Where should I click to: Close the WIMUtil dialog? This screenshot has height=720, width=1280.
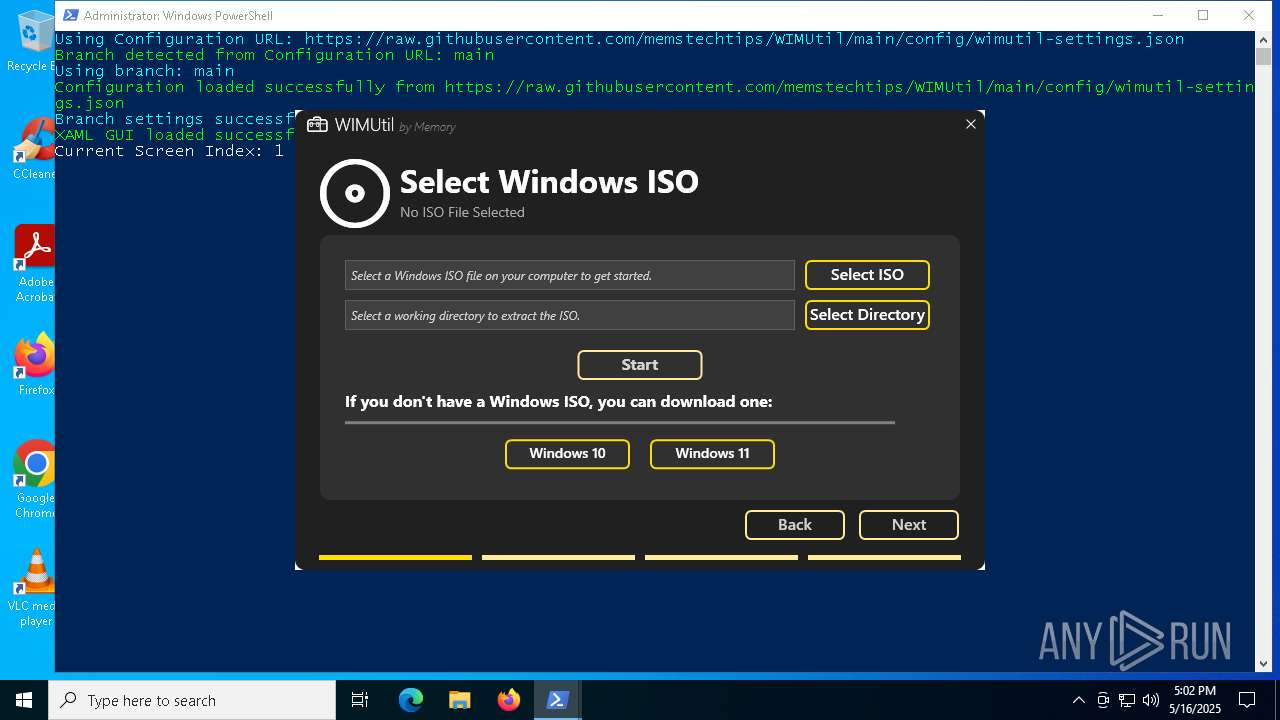pos(970,124)
